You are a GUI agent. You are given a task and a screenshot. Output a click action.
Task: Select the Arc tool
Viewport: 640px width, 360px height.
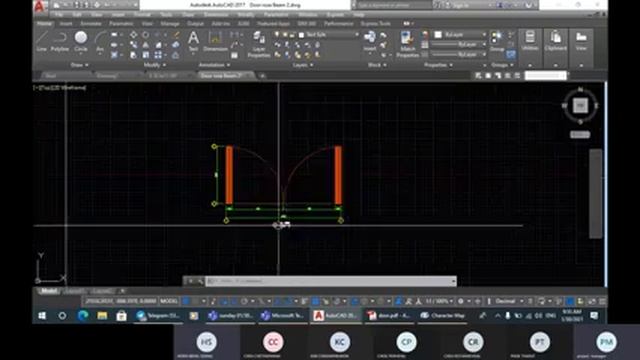[100, 41]
